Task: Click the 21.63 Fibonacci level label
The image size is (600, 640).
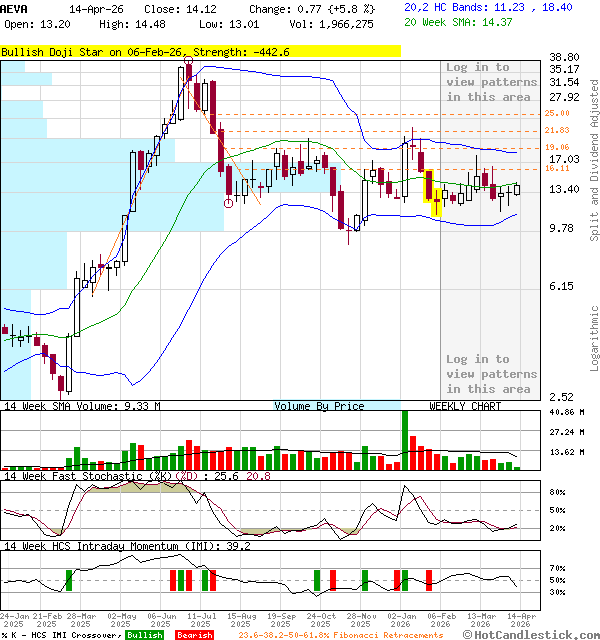Action: 558,131
